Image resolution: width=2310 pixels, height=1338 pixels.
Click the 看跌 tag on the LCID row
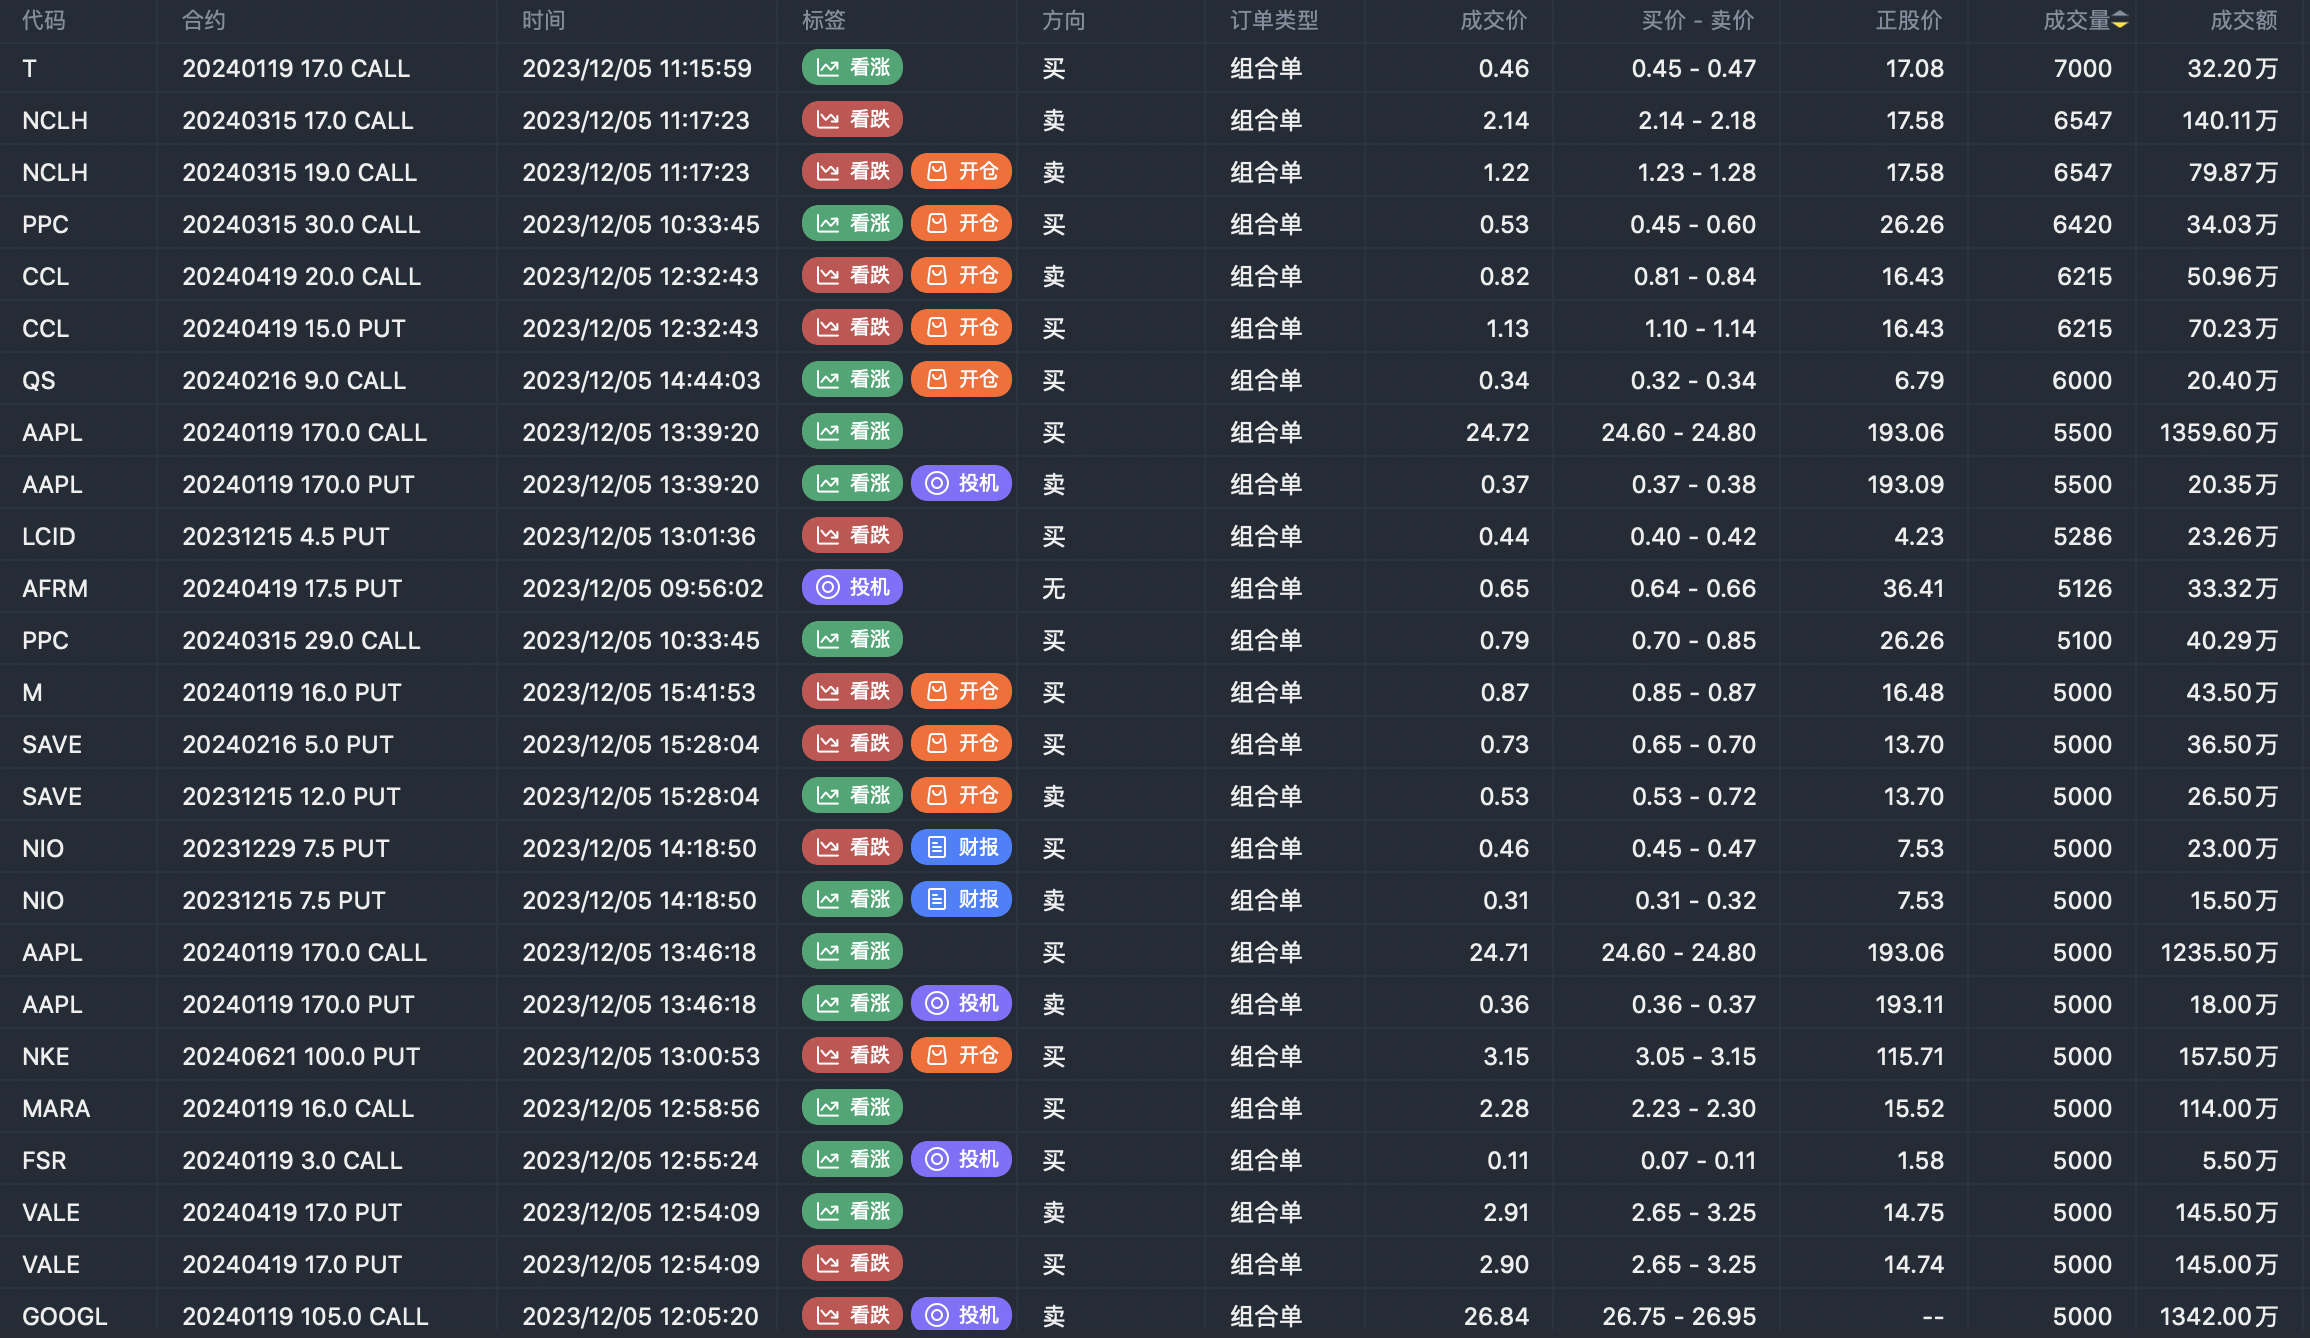[852, 536]
